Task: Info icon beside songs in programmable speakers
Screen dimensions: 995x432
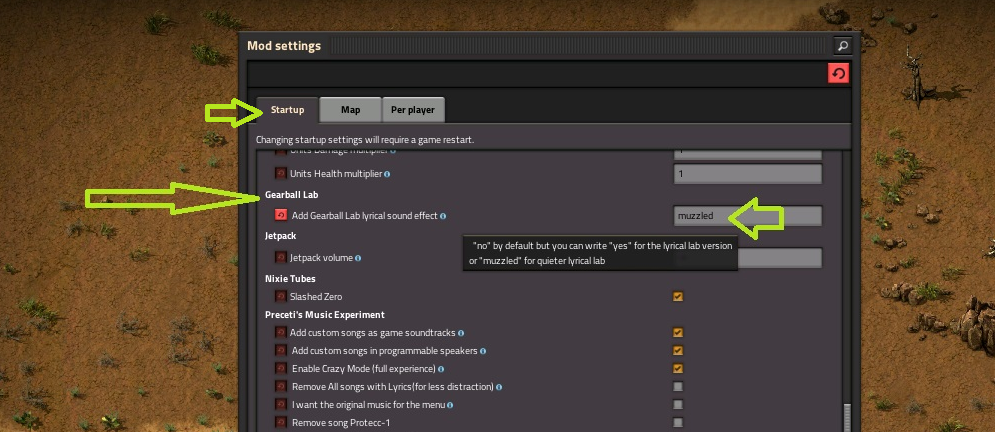Action: click(483, 351)
